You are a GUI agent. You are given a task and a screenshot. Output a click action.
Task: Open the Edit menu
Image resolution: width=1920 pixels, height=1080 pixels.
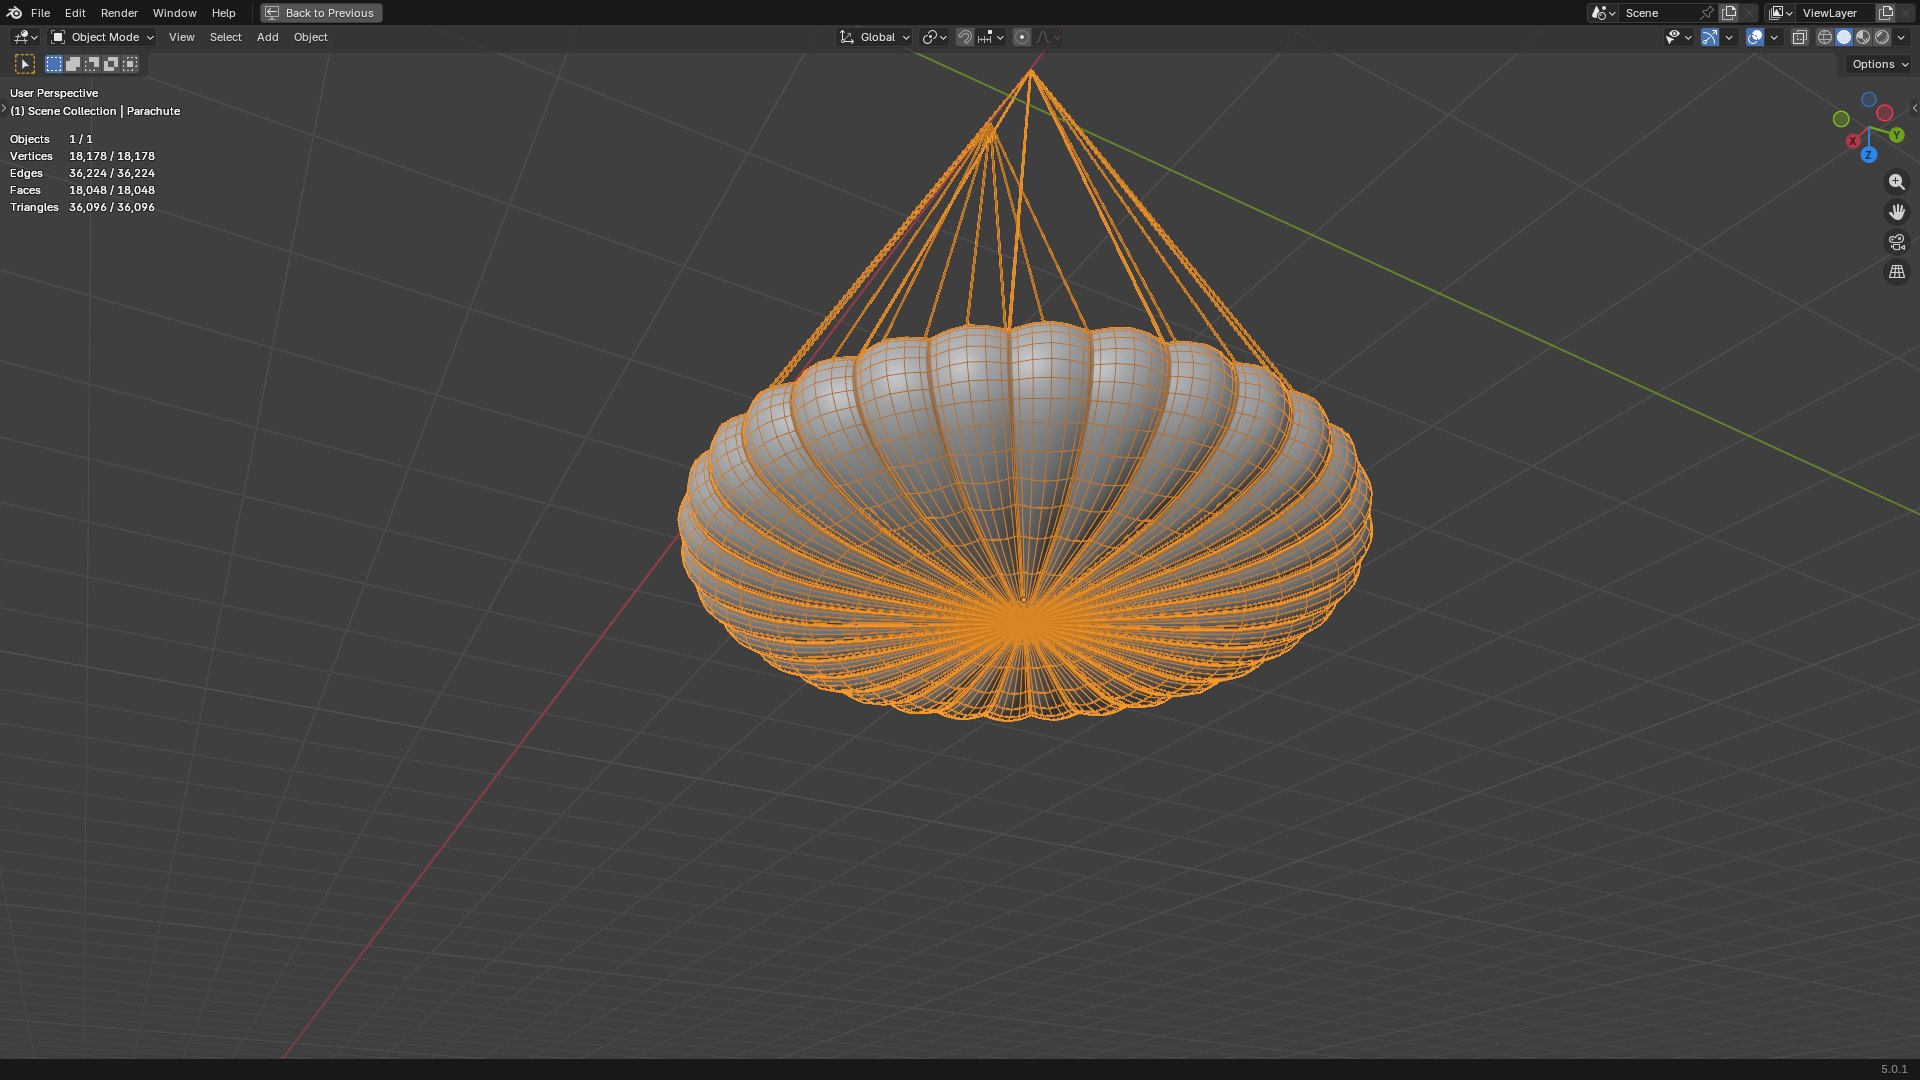point(75,13)
